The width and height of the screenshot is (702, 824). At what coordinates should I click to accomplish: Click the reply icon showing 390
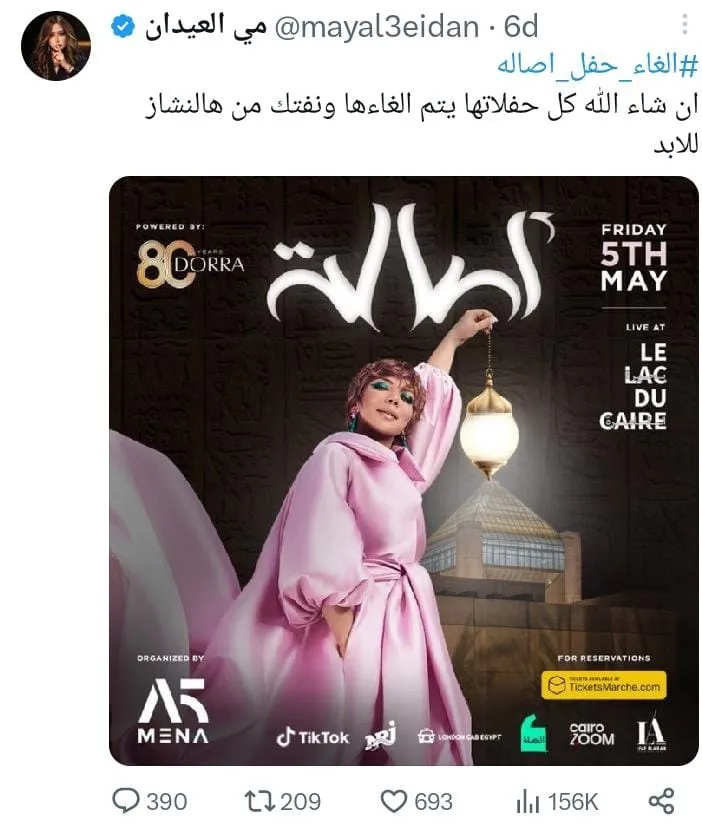click(x=126, y=801)
